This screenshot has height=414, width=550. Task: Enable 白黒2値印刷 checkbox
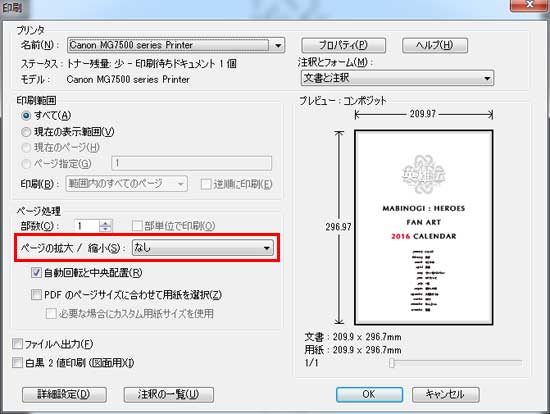tap(17, 362)
